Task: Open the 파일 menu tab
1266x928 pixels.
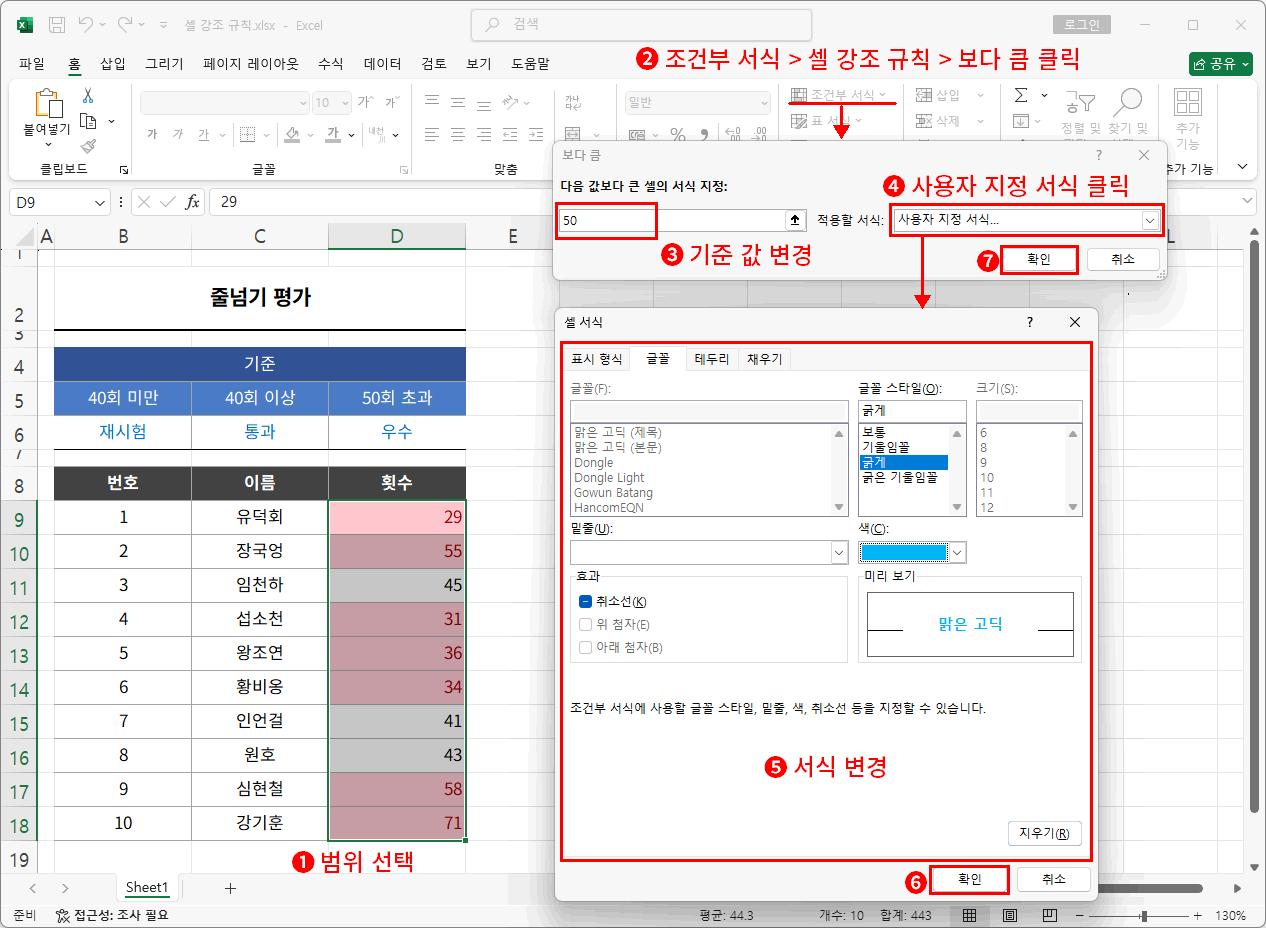Action: 32,64
